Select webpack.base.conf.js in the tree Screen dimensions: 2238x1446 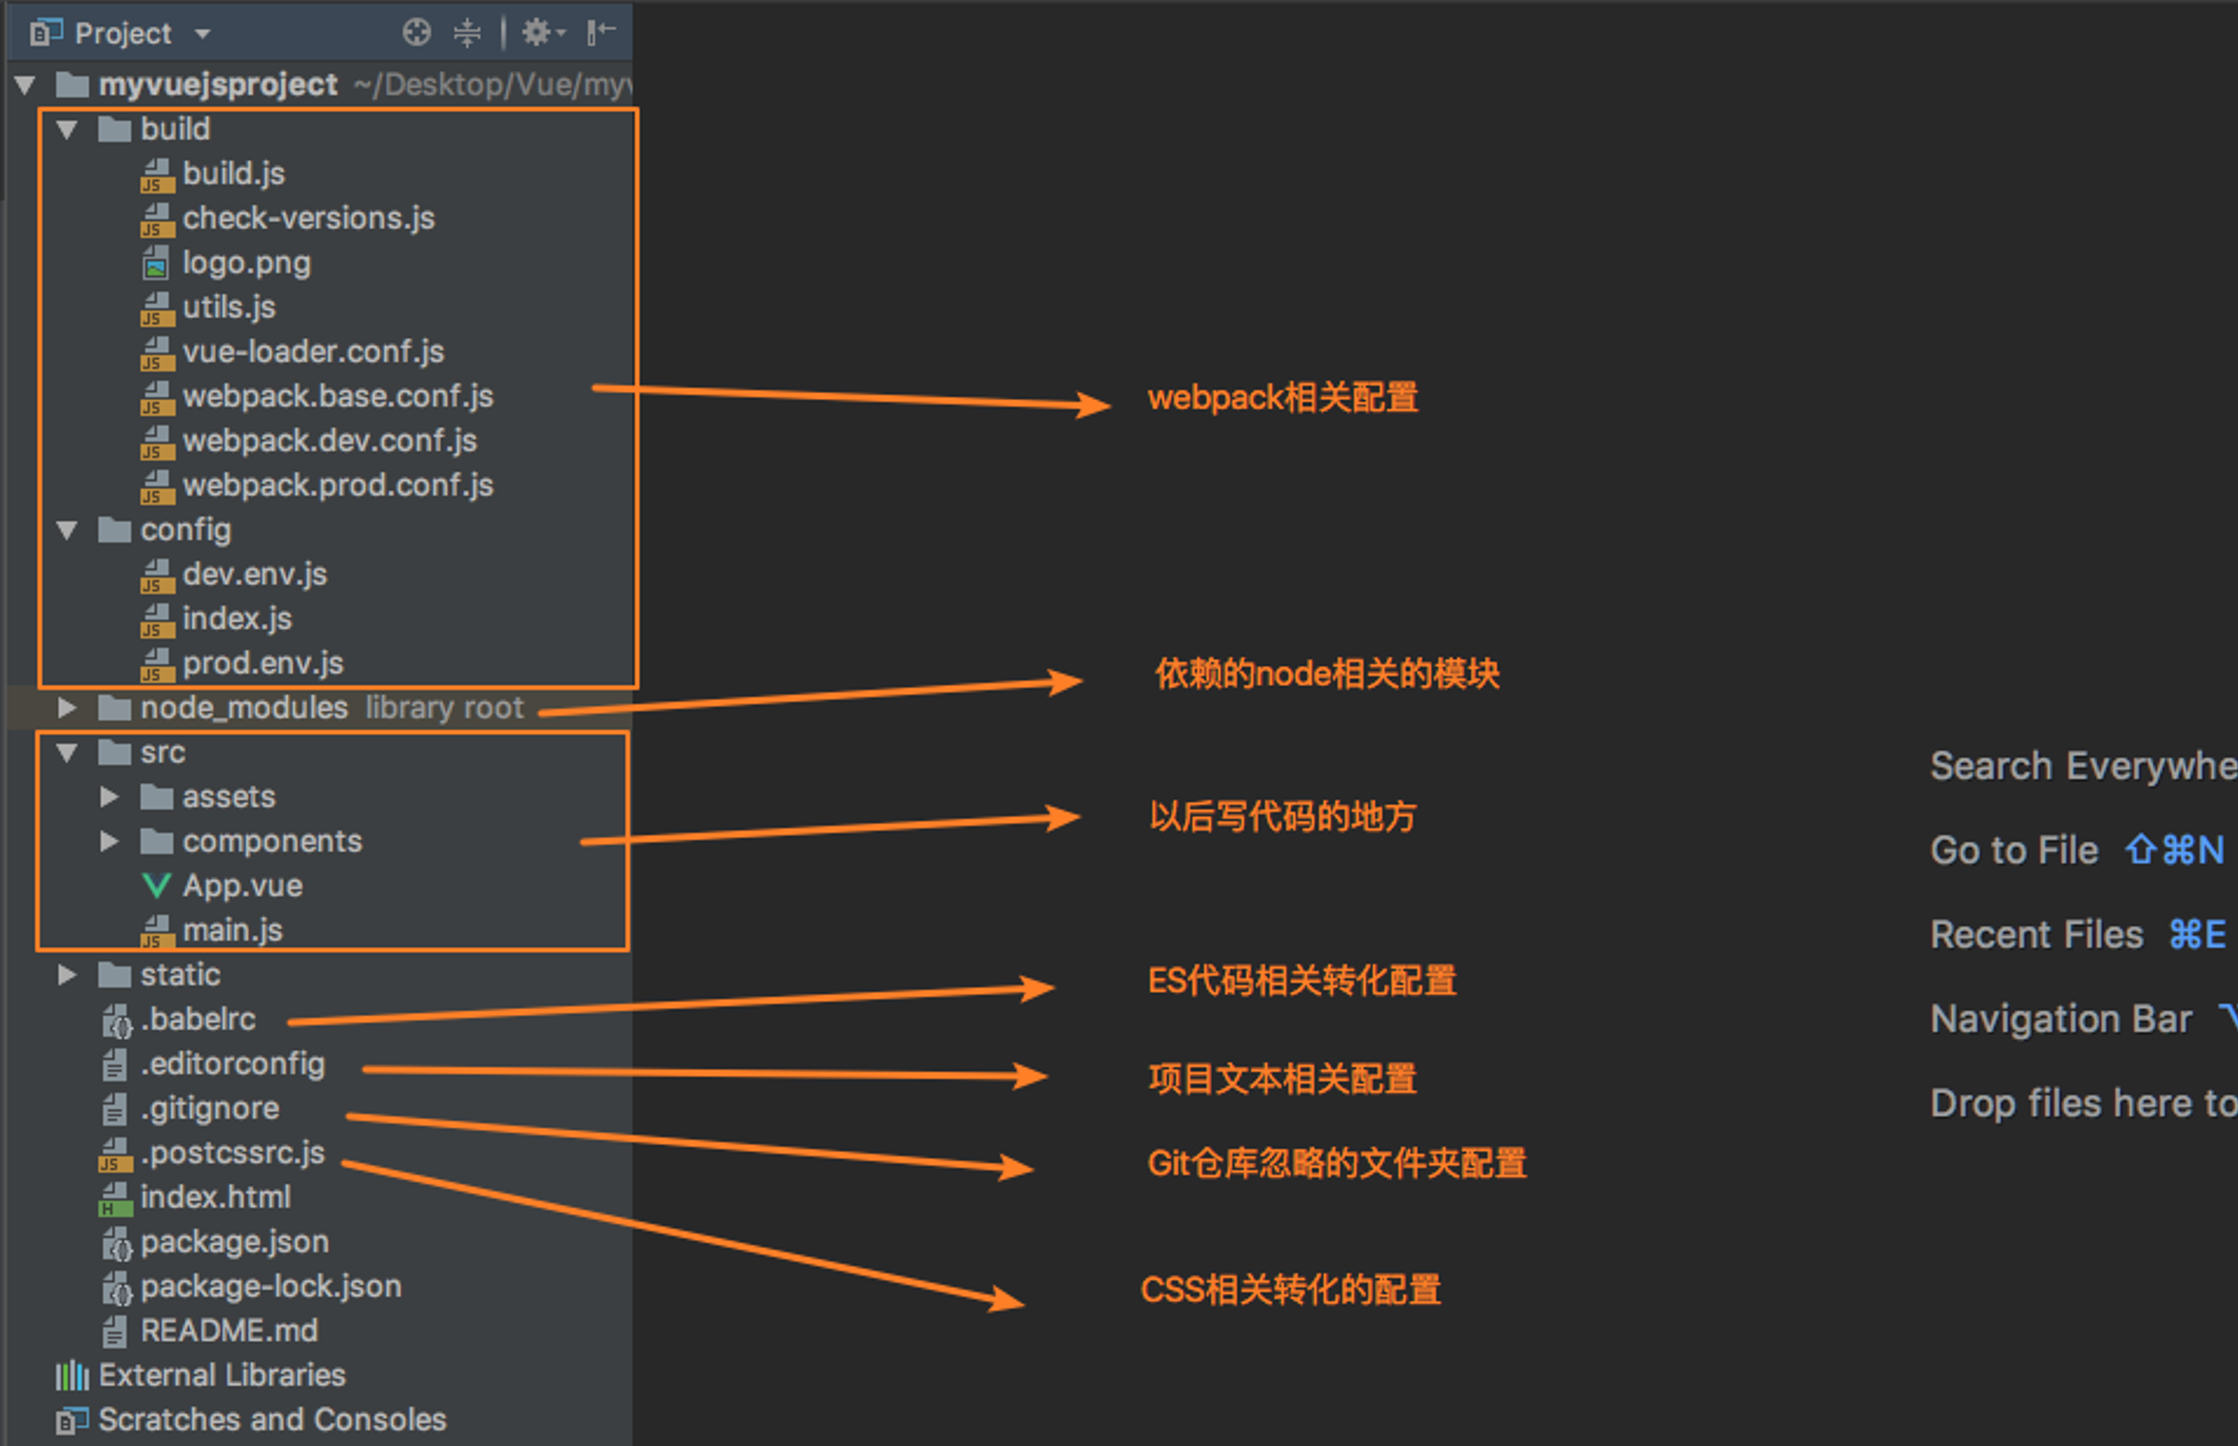pos(337,397)
